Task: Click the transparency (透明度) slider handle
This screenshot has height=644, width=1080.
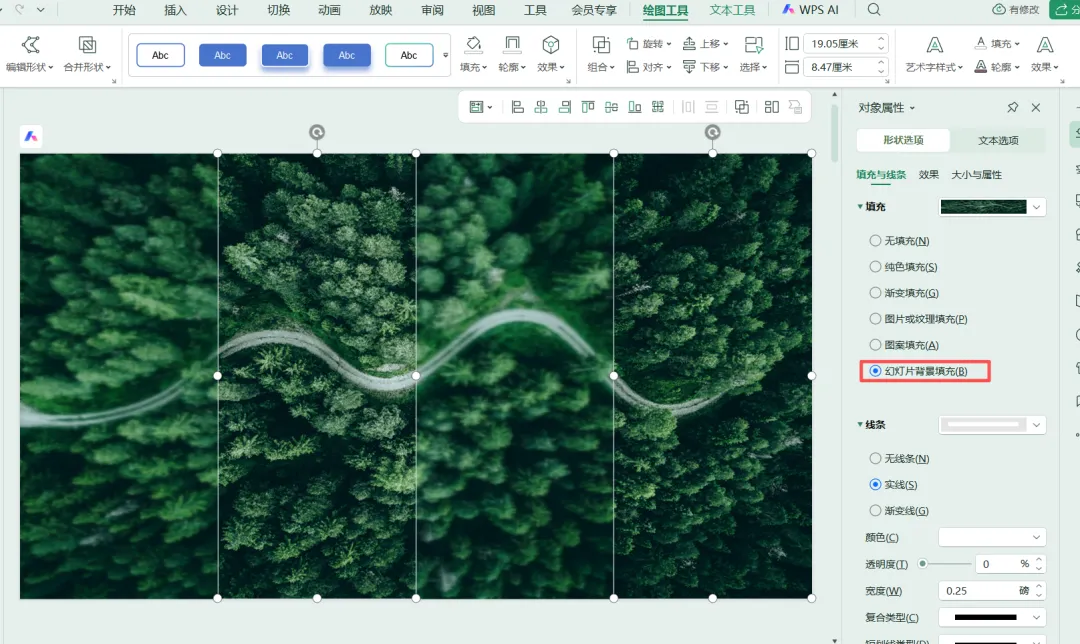Action: 922,563
